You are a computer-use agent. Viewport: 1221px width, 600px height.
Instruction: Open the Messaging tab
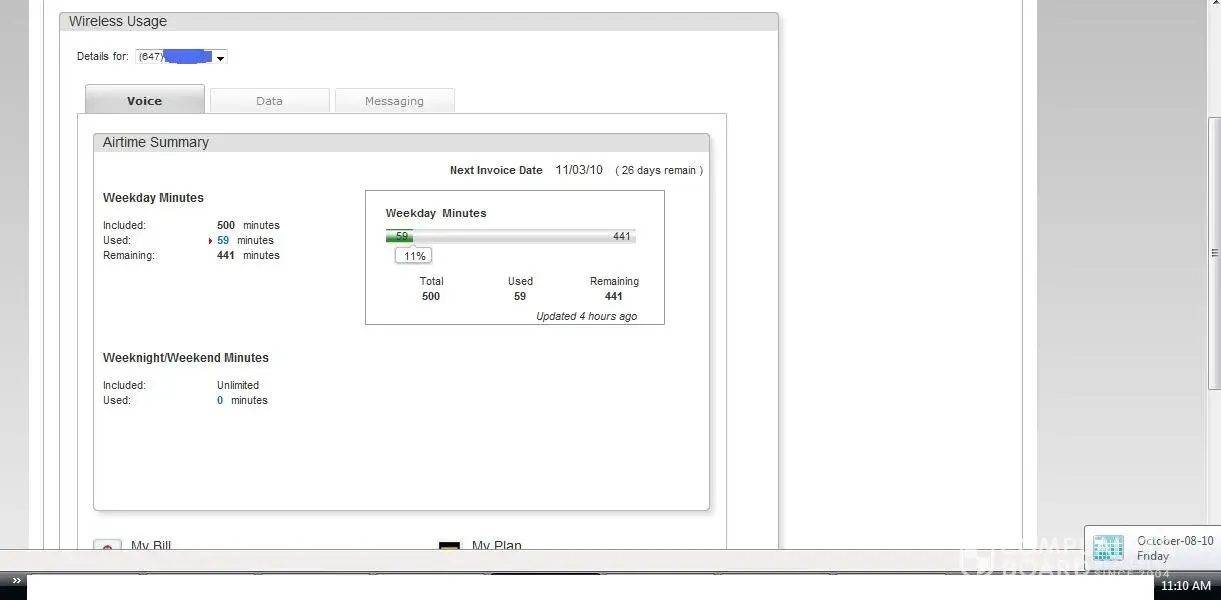(394, 100)
